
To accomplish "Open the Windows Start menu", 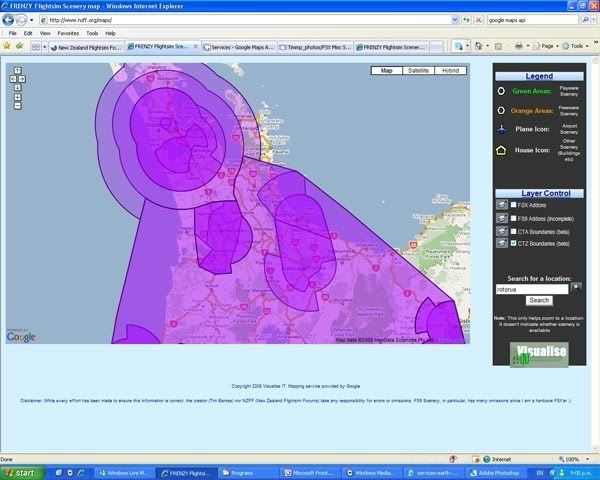I will click(x=22, y=472).
